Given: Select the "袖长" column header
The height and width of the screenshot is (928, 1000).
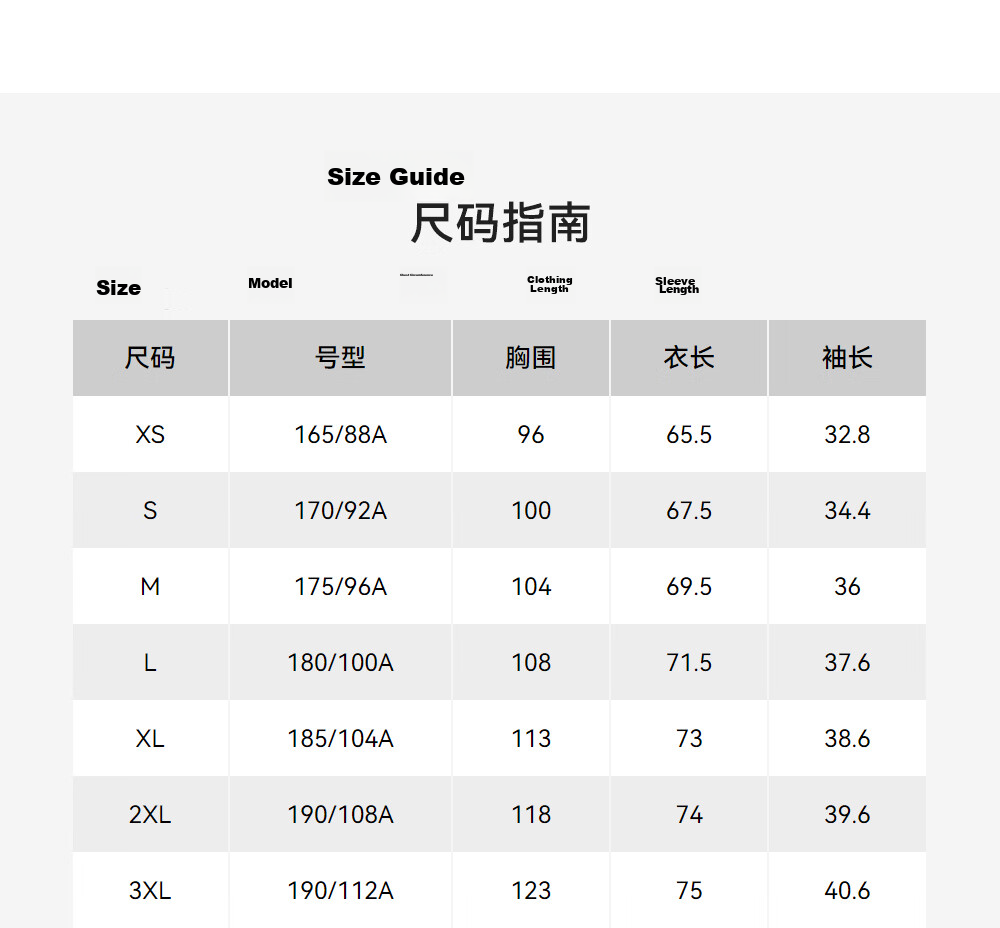Looking at the screenshot, I should [x=848, y=358].
